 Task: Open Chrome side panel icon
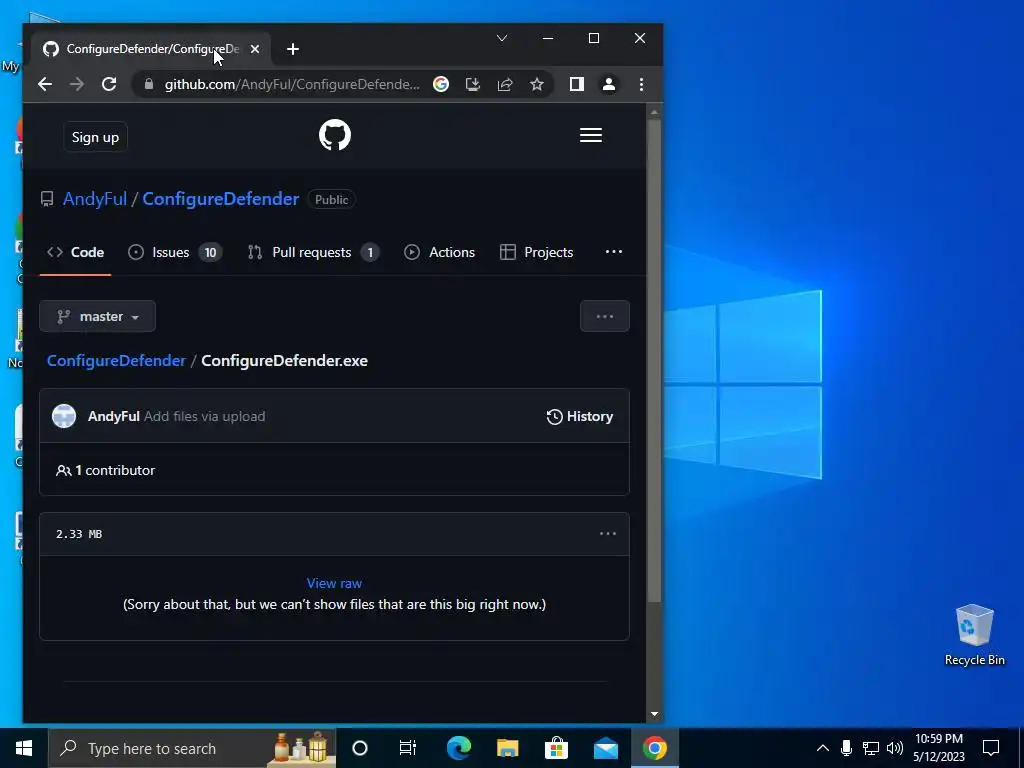pyautogui.click(x=577, y=84)
